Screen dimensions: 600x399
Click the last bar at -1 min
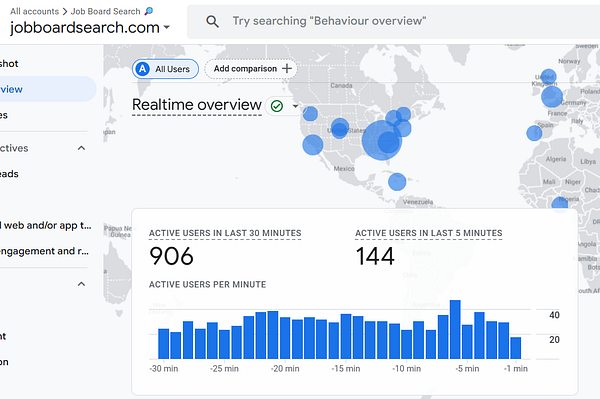[x=515, y=348]
